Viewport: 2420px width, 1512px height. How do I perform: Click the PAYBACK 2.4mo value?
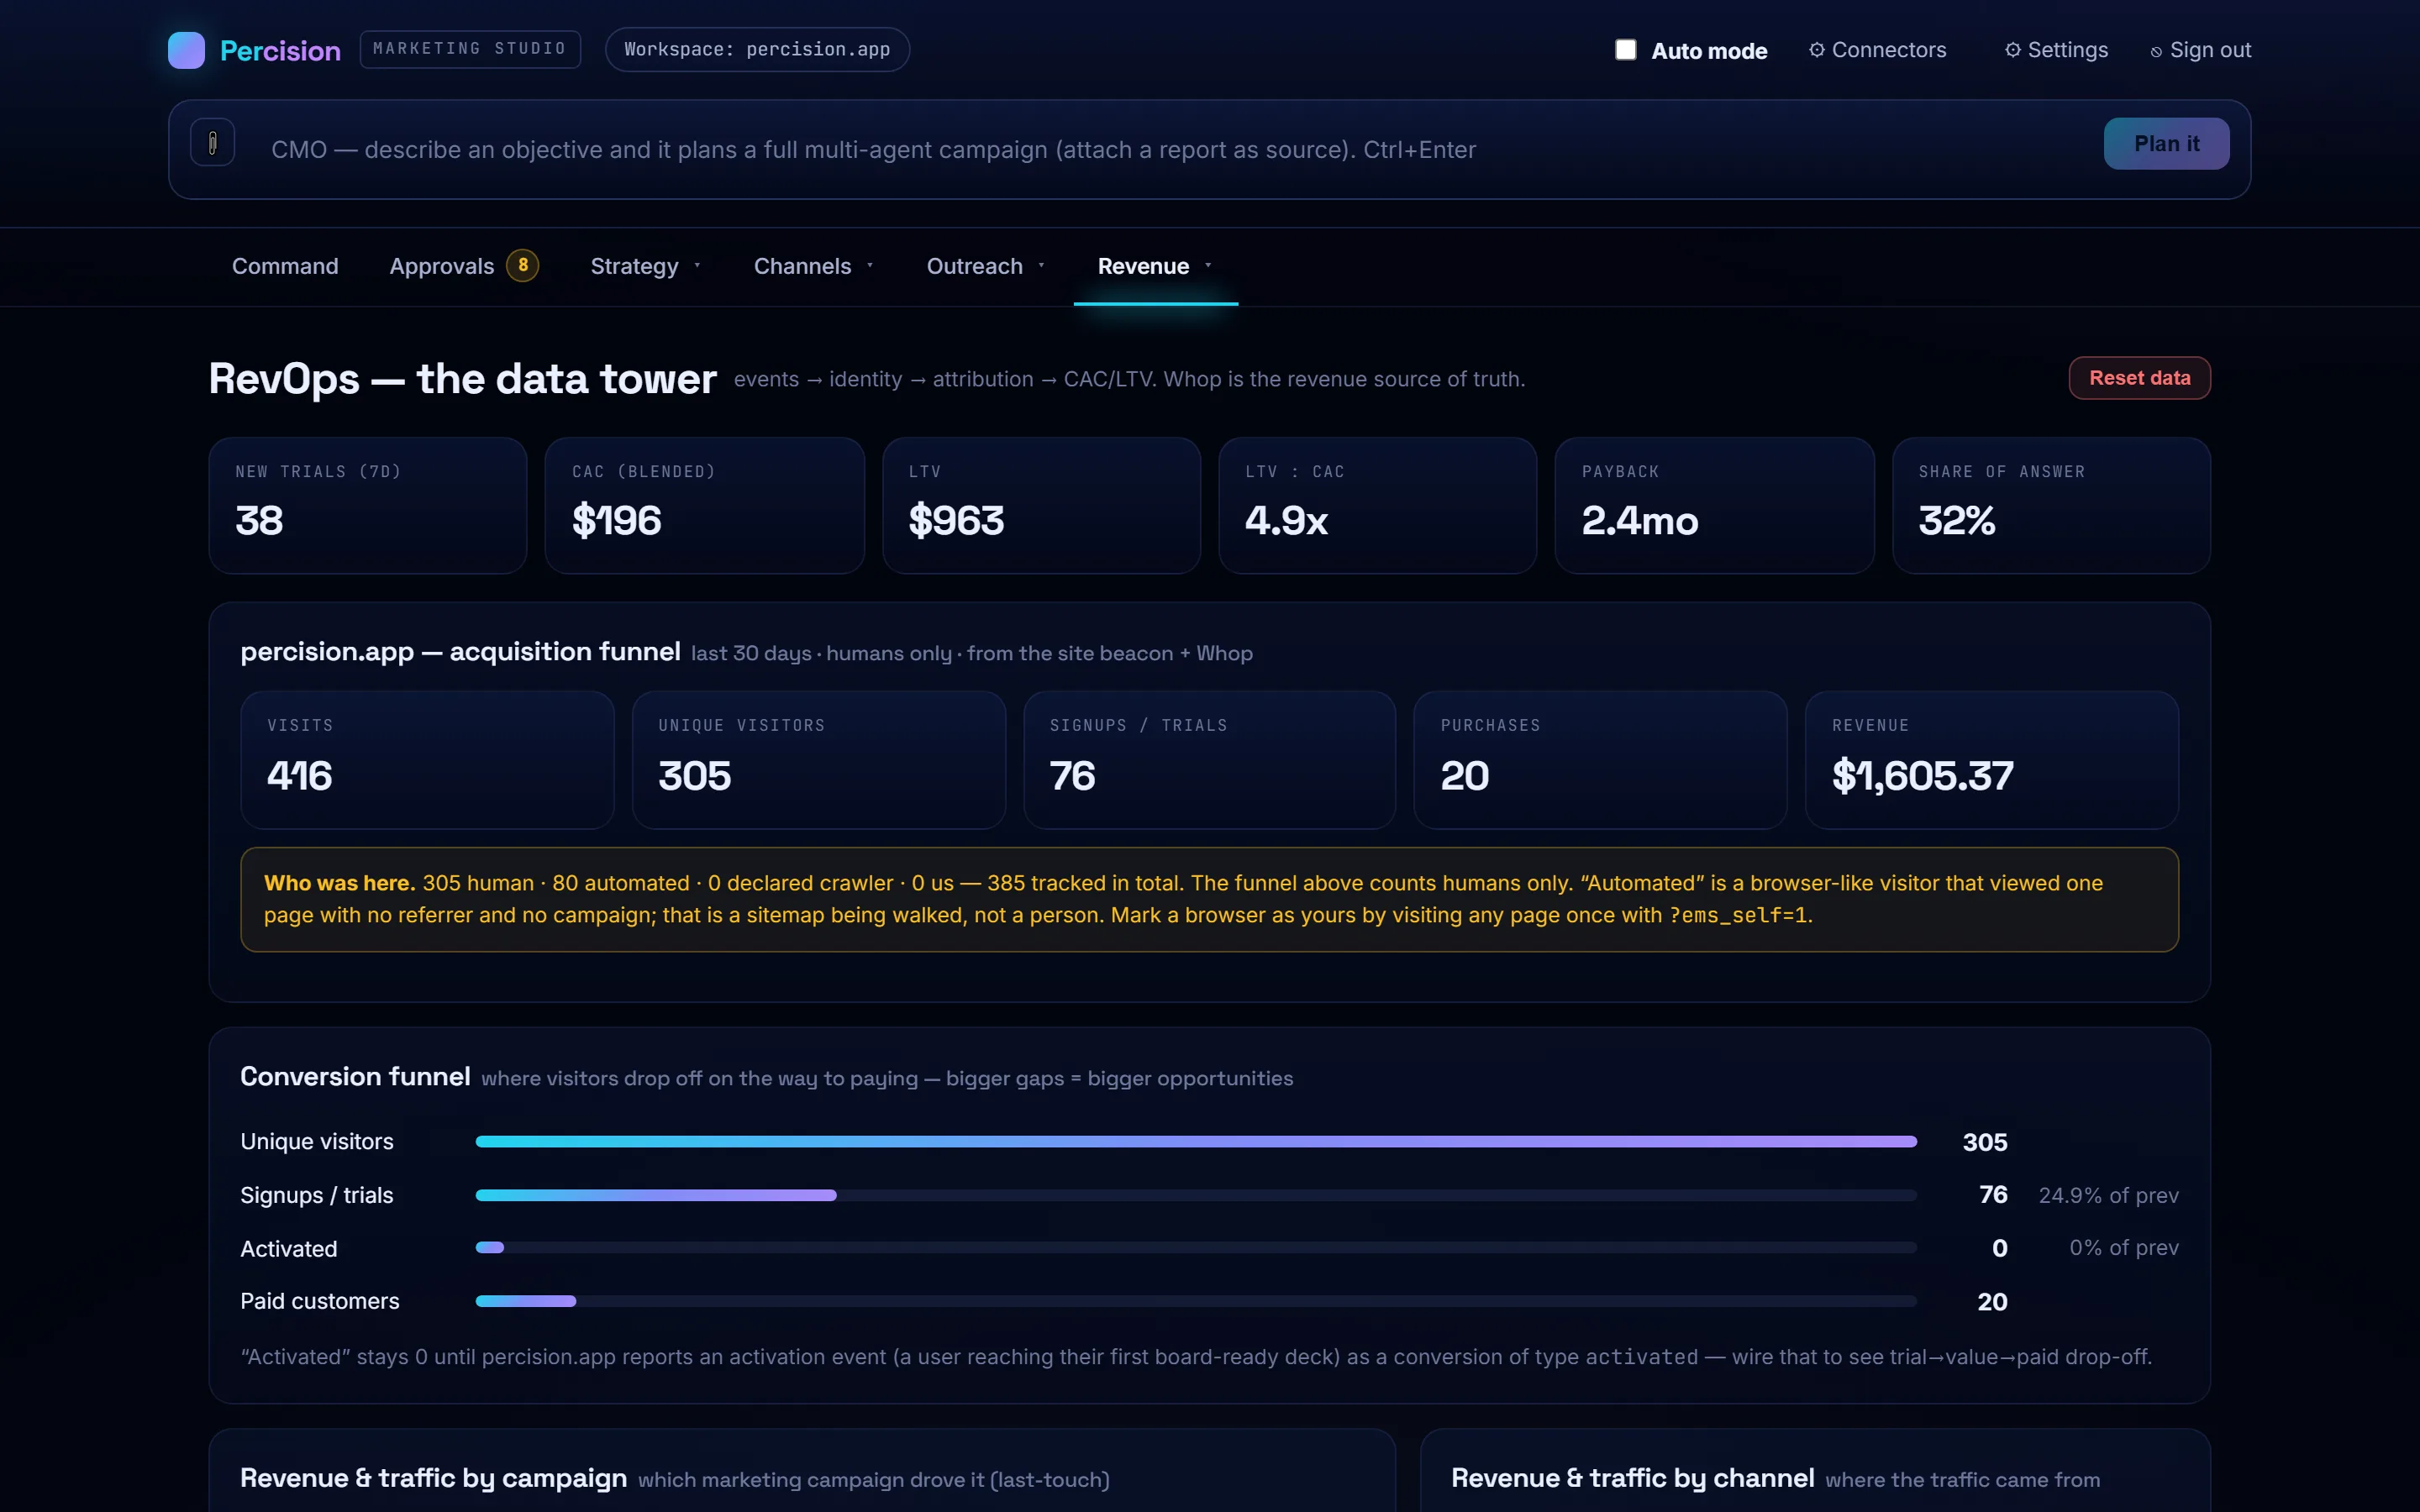1640,521
